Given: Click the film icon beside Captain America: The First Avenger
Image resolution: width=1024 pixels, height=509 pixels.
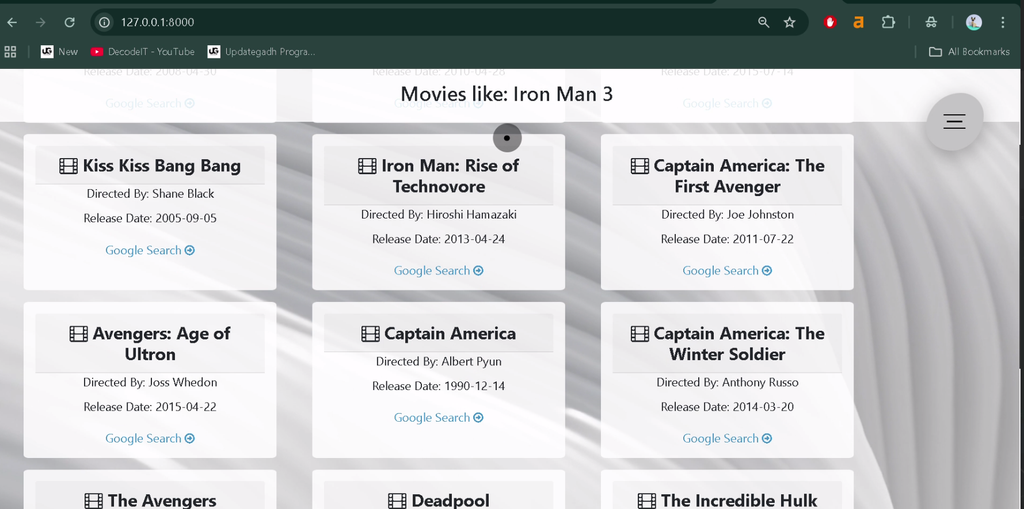Looking at the screenshot, I should (639, 166).
